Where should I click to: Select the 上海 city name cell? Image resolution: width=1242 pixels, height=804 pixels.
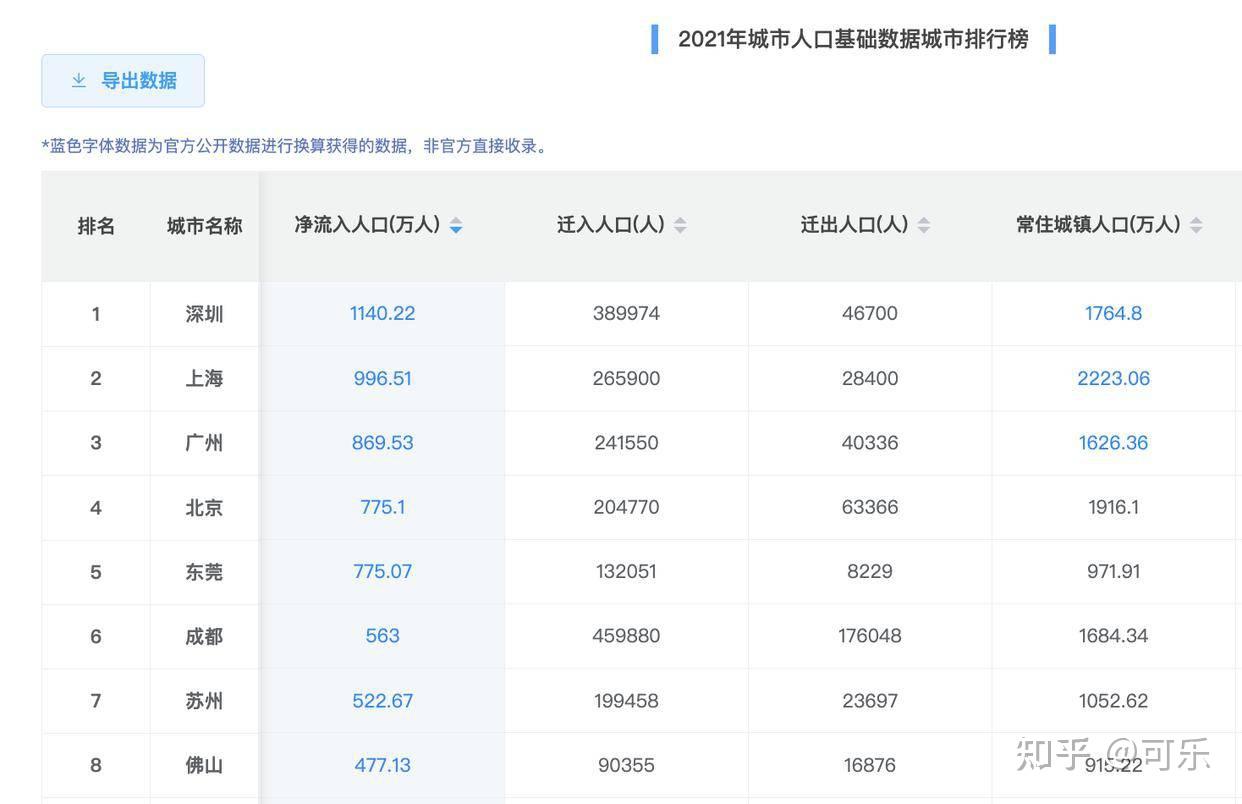[x=204, y=378]
